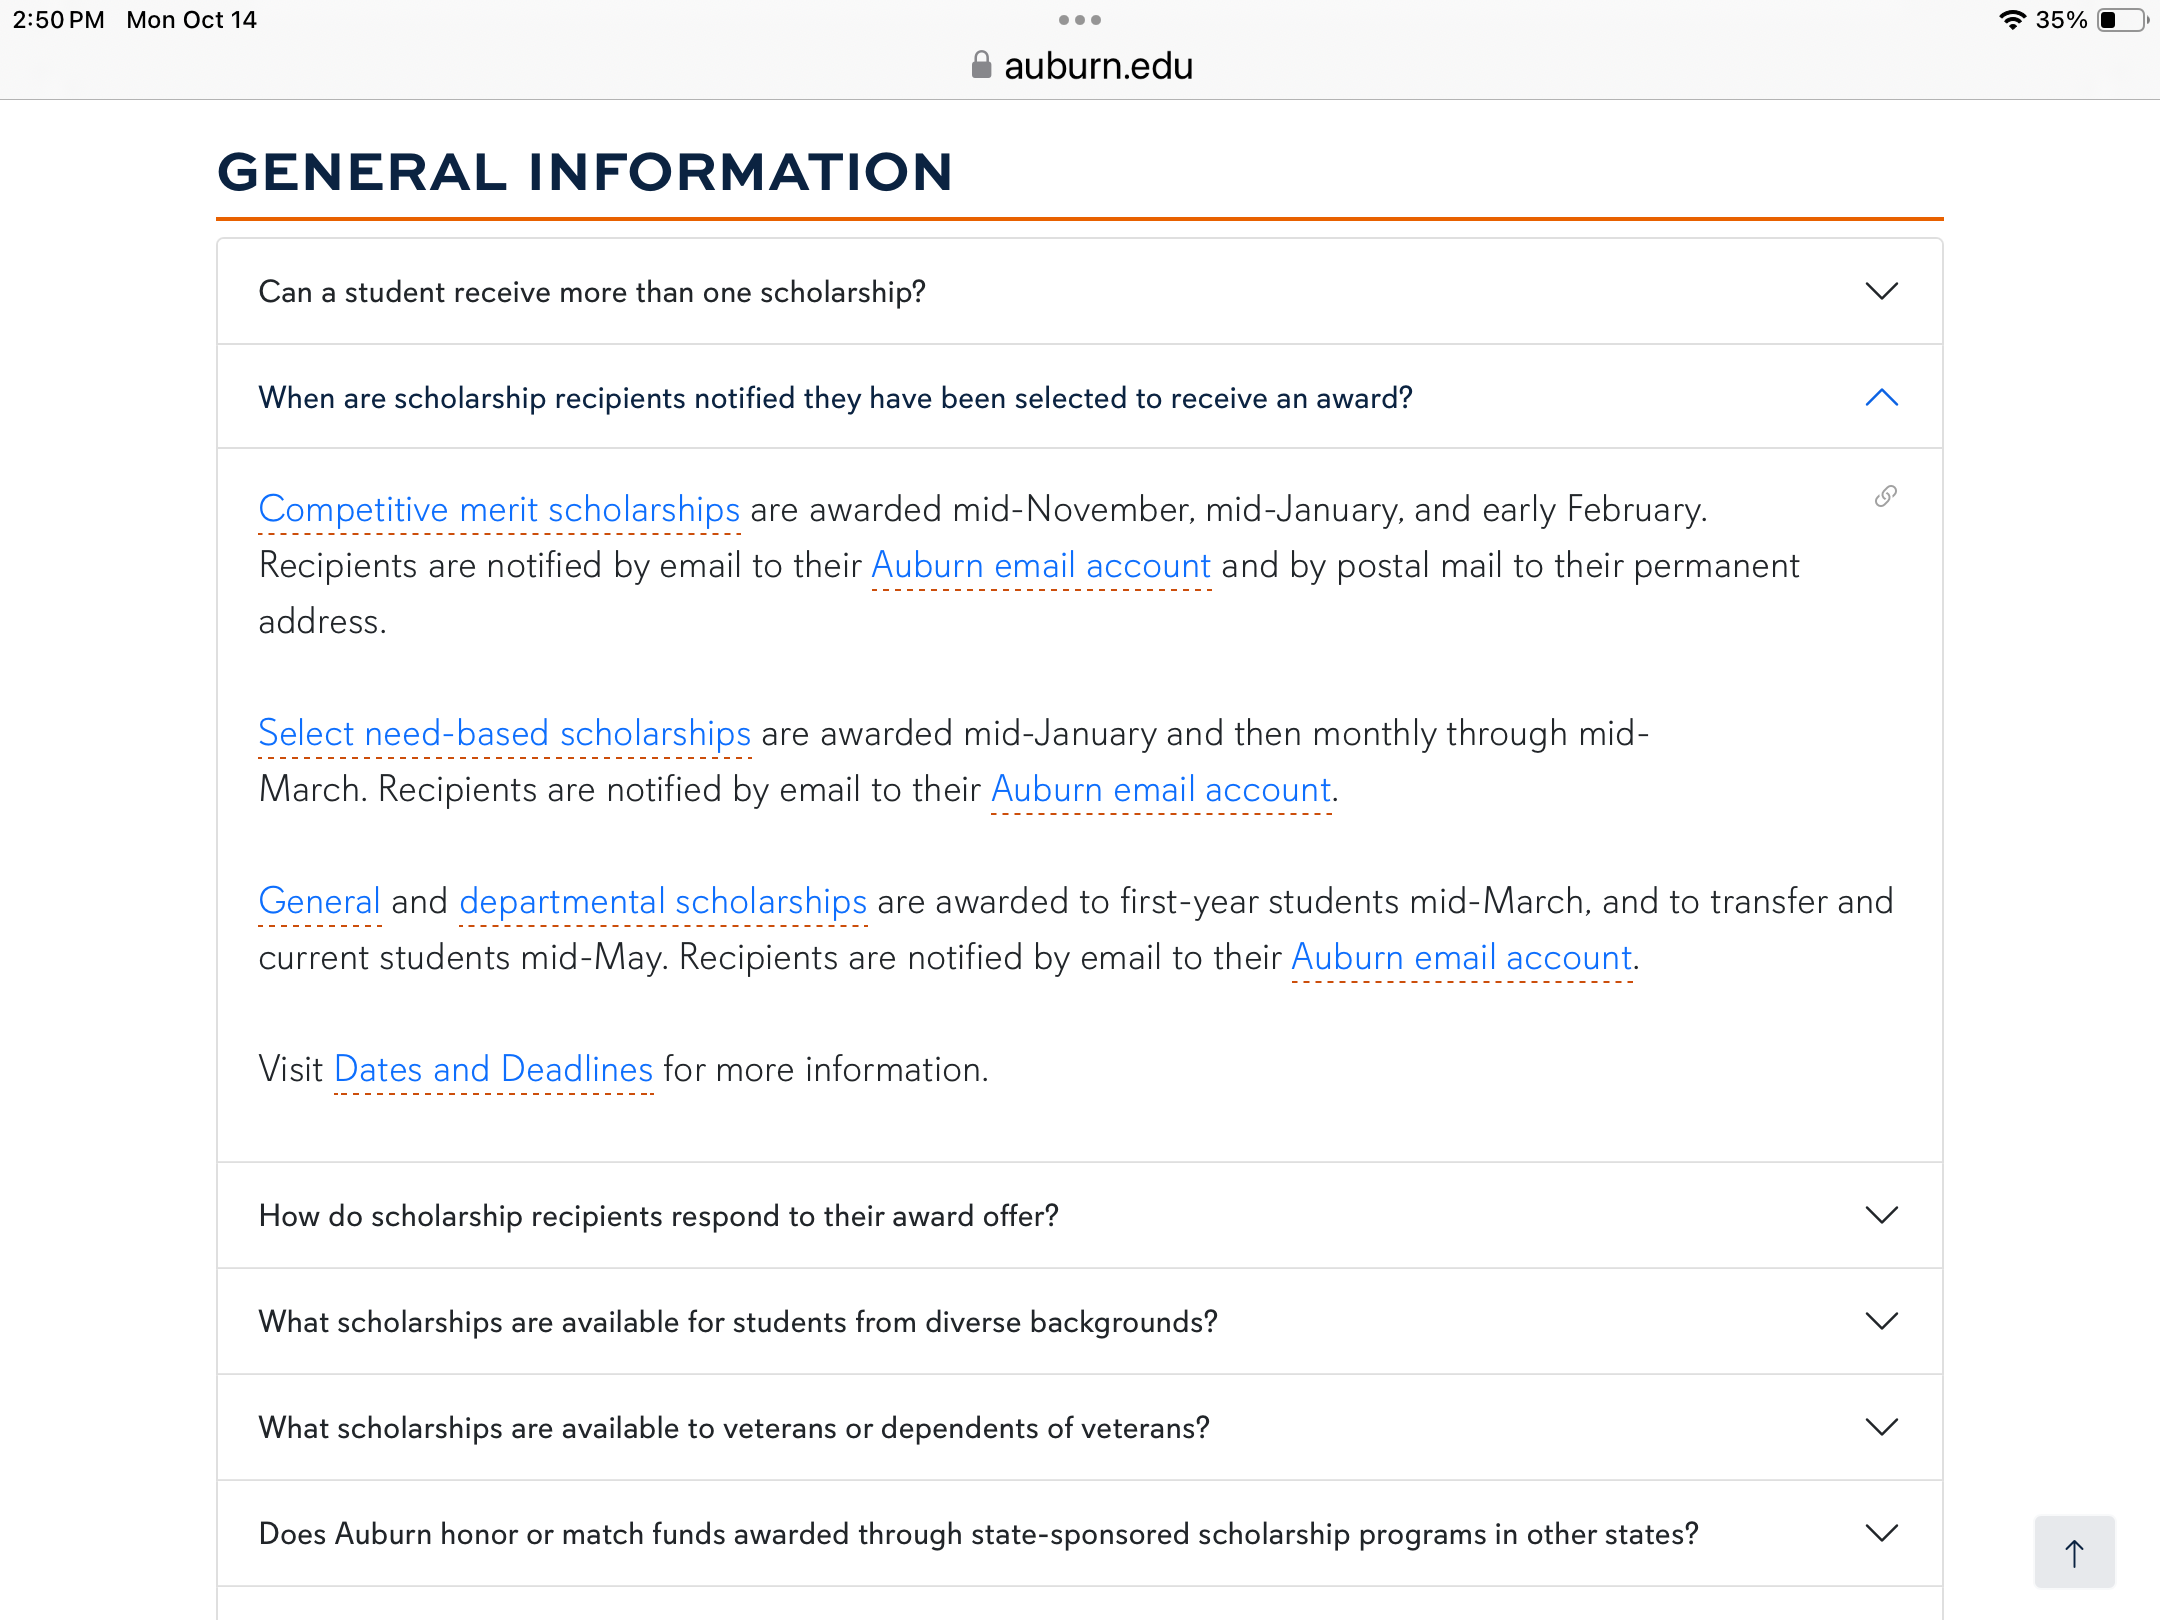Tap the auburn.edu address bar

tap(1080, 66)
